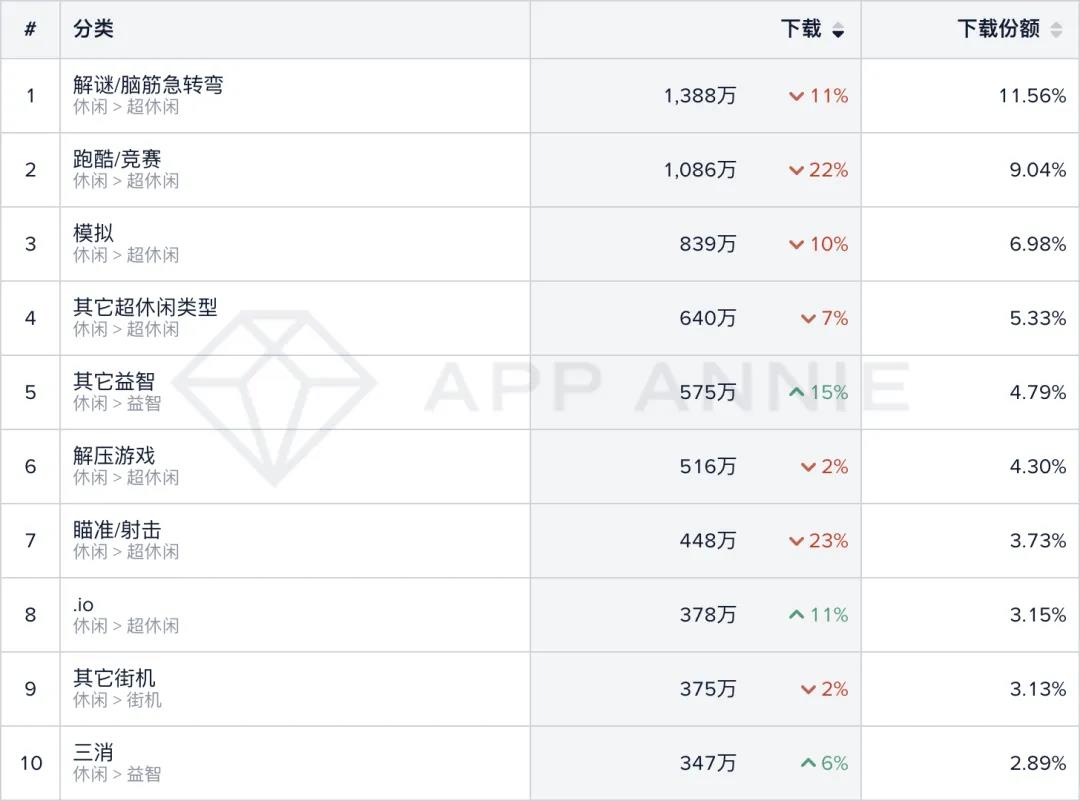The image size is (1080, 801).
Task: Click the 1,388万 download figure
Action: (699, 96)
